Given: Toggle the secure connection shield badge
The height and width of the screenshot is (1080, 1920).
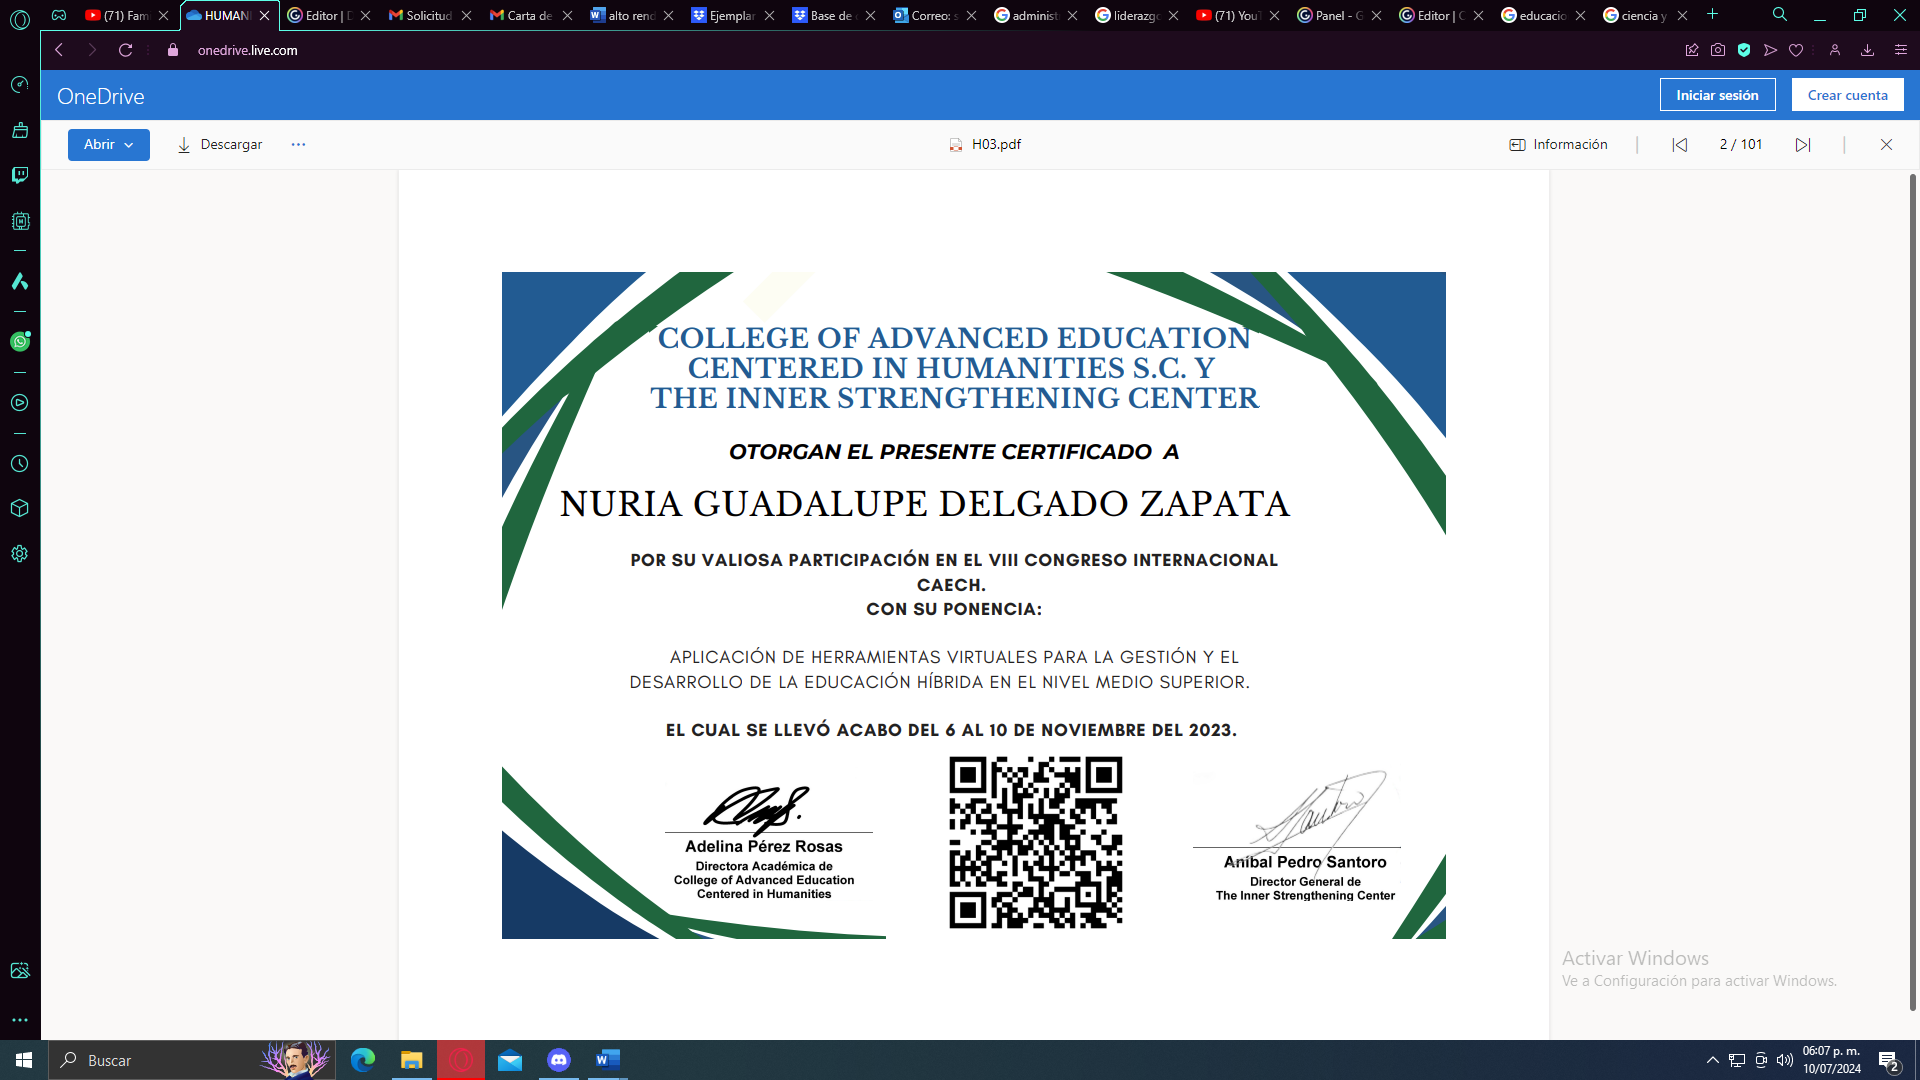Looking at the screenshot, I should tap(1744, 50).
